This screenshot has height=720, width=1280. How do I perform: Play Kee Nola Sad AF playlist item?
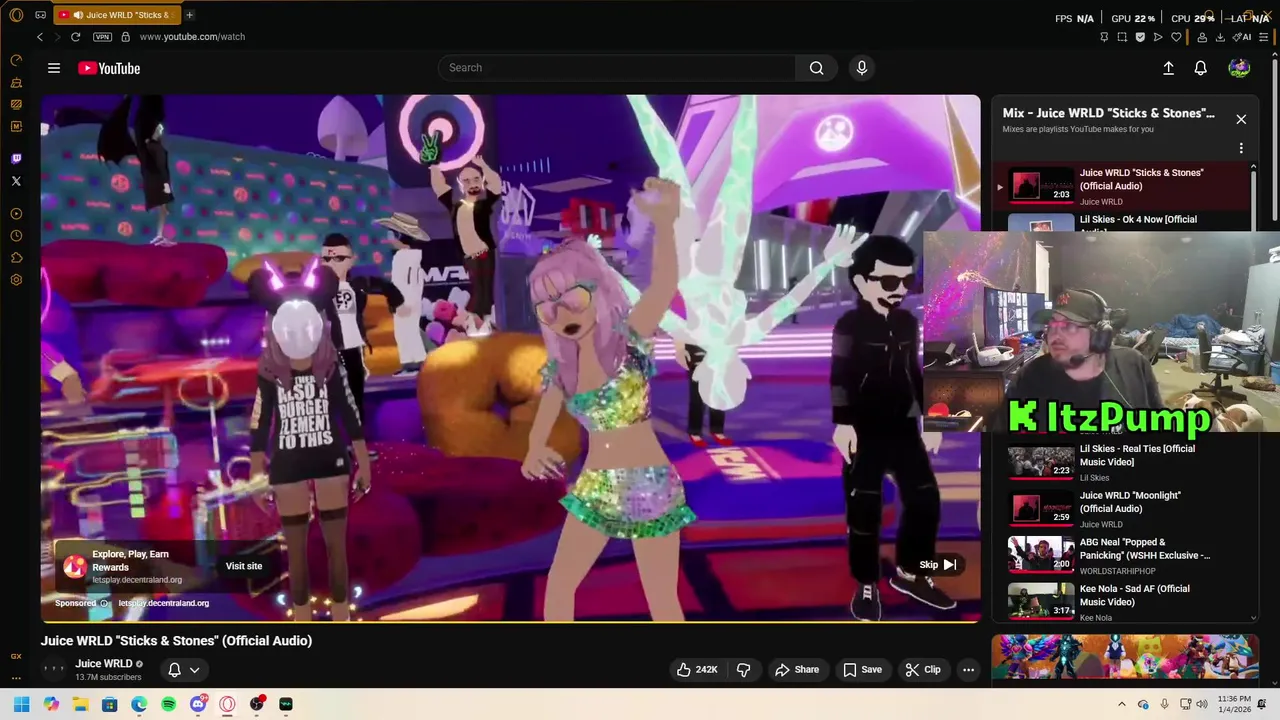tap(1120, 602)
